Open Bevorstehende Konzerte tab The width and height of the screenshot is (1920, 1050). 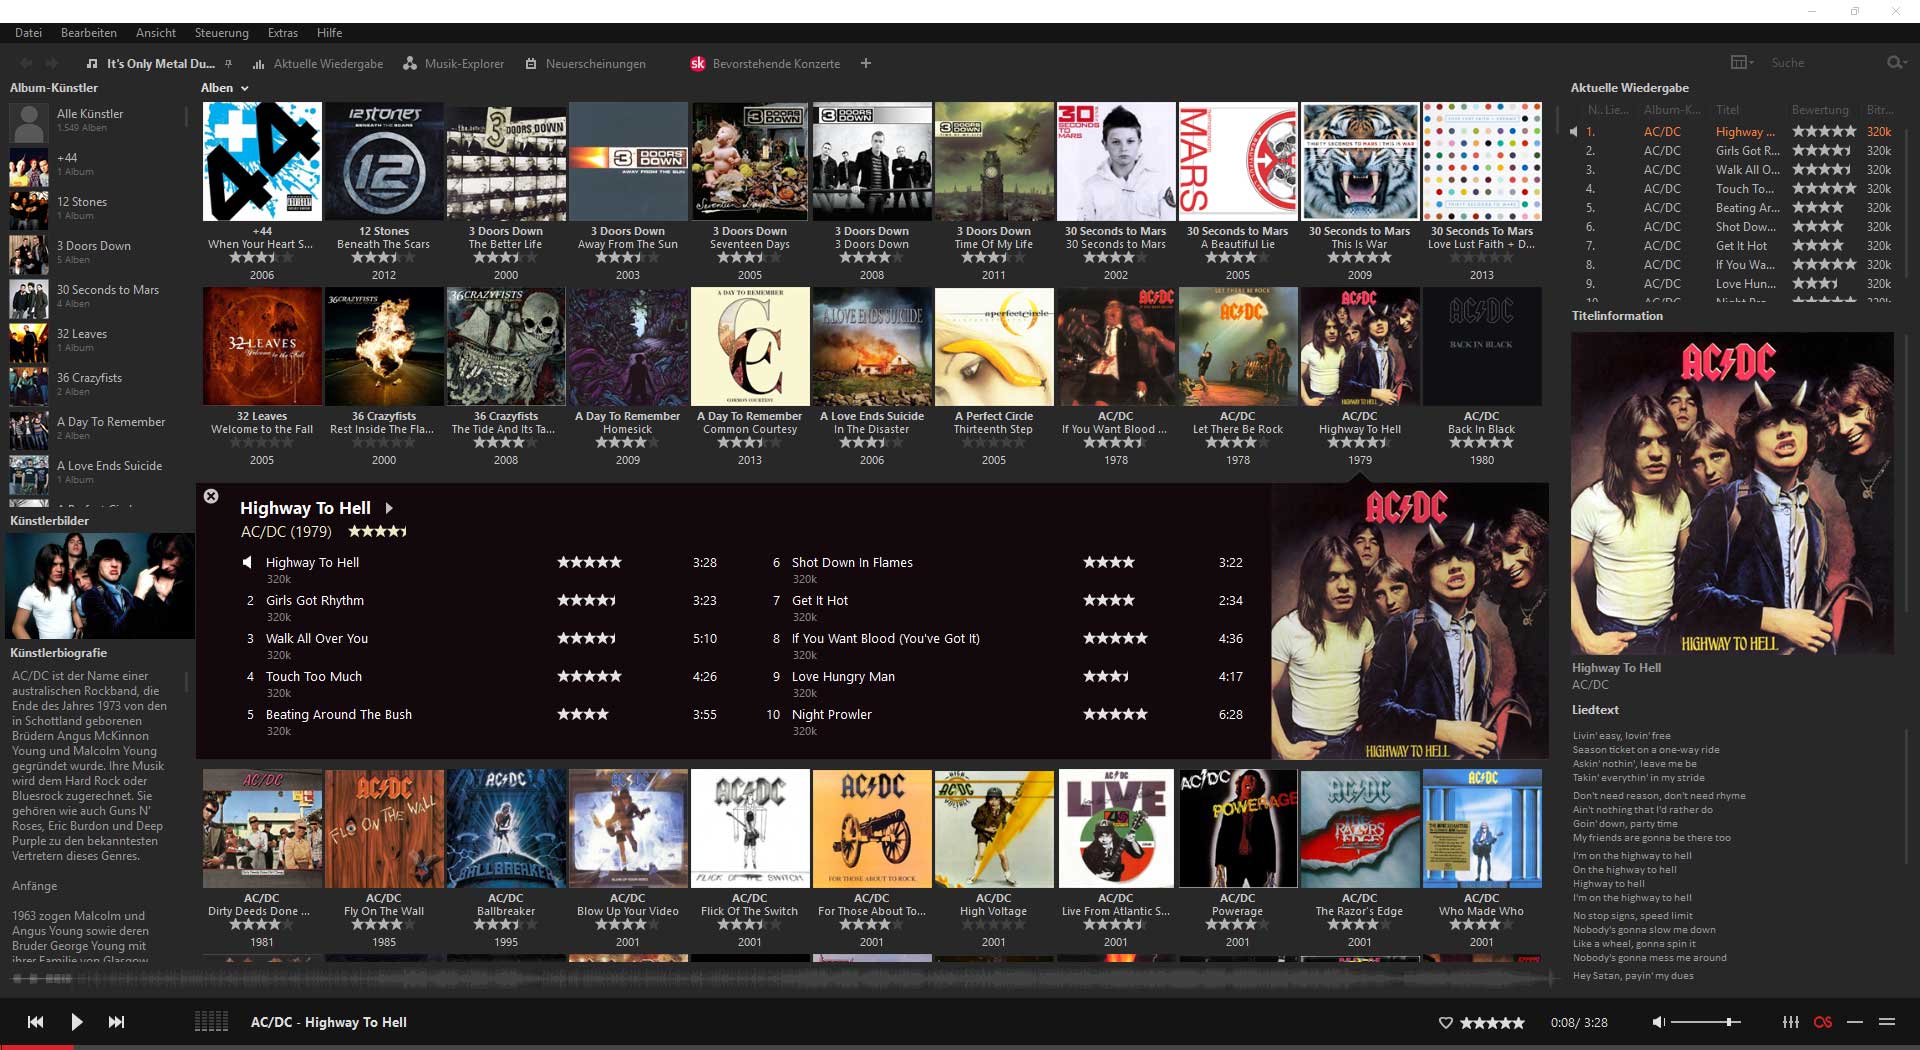pos(765,63)
